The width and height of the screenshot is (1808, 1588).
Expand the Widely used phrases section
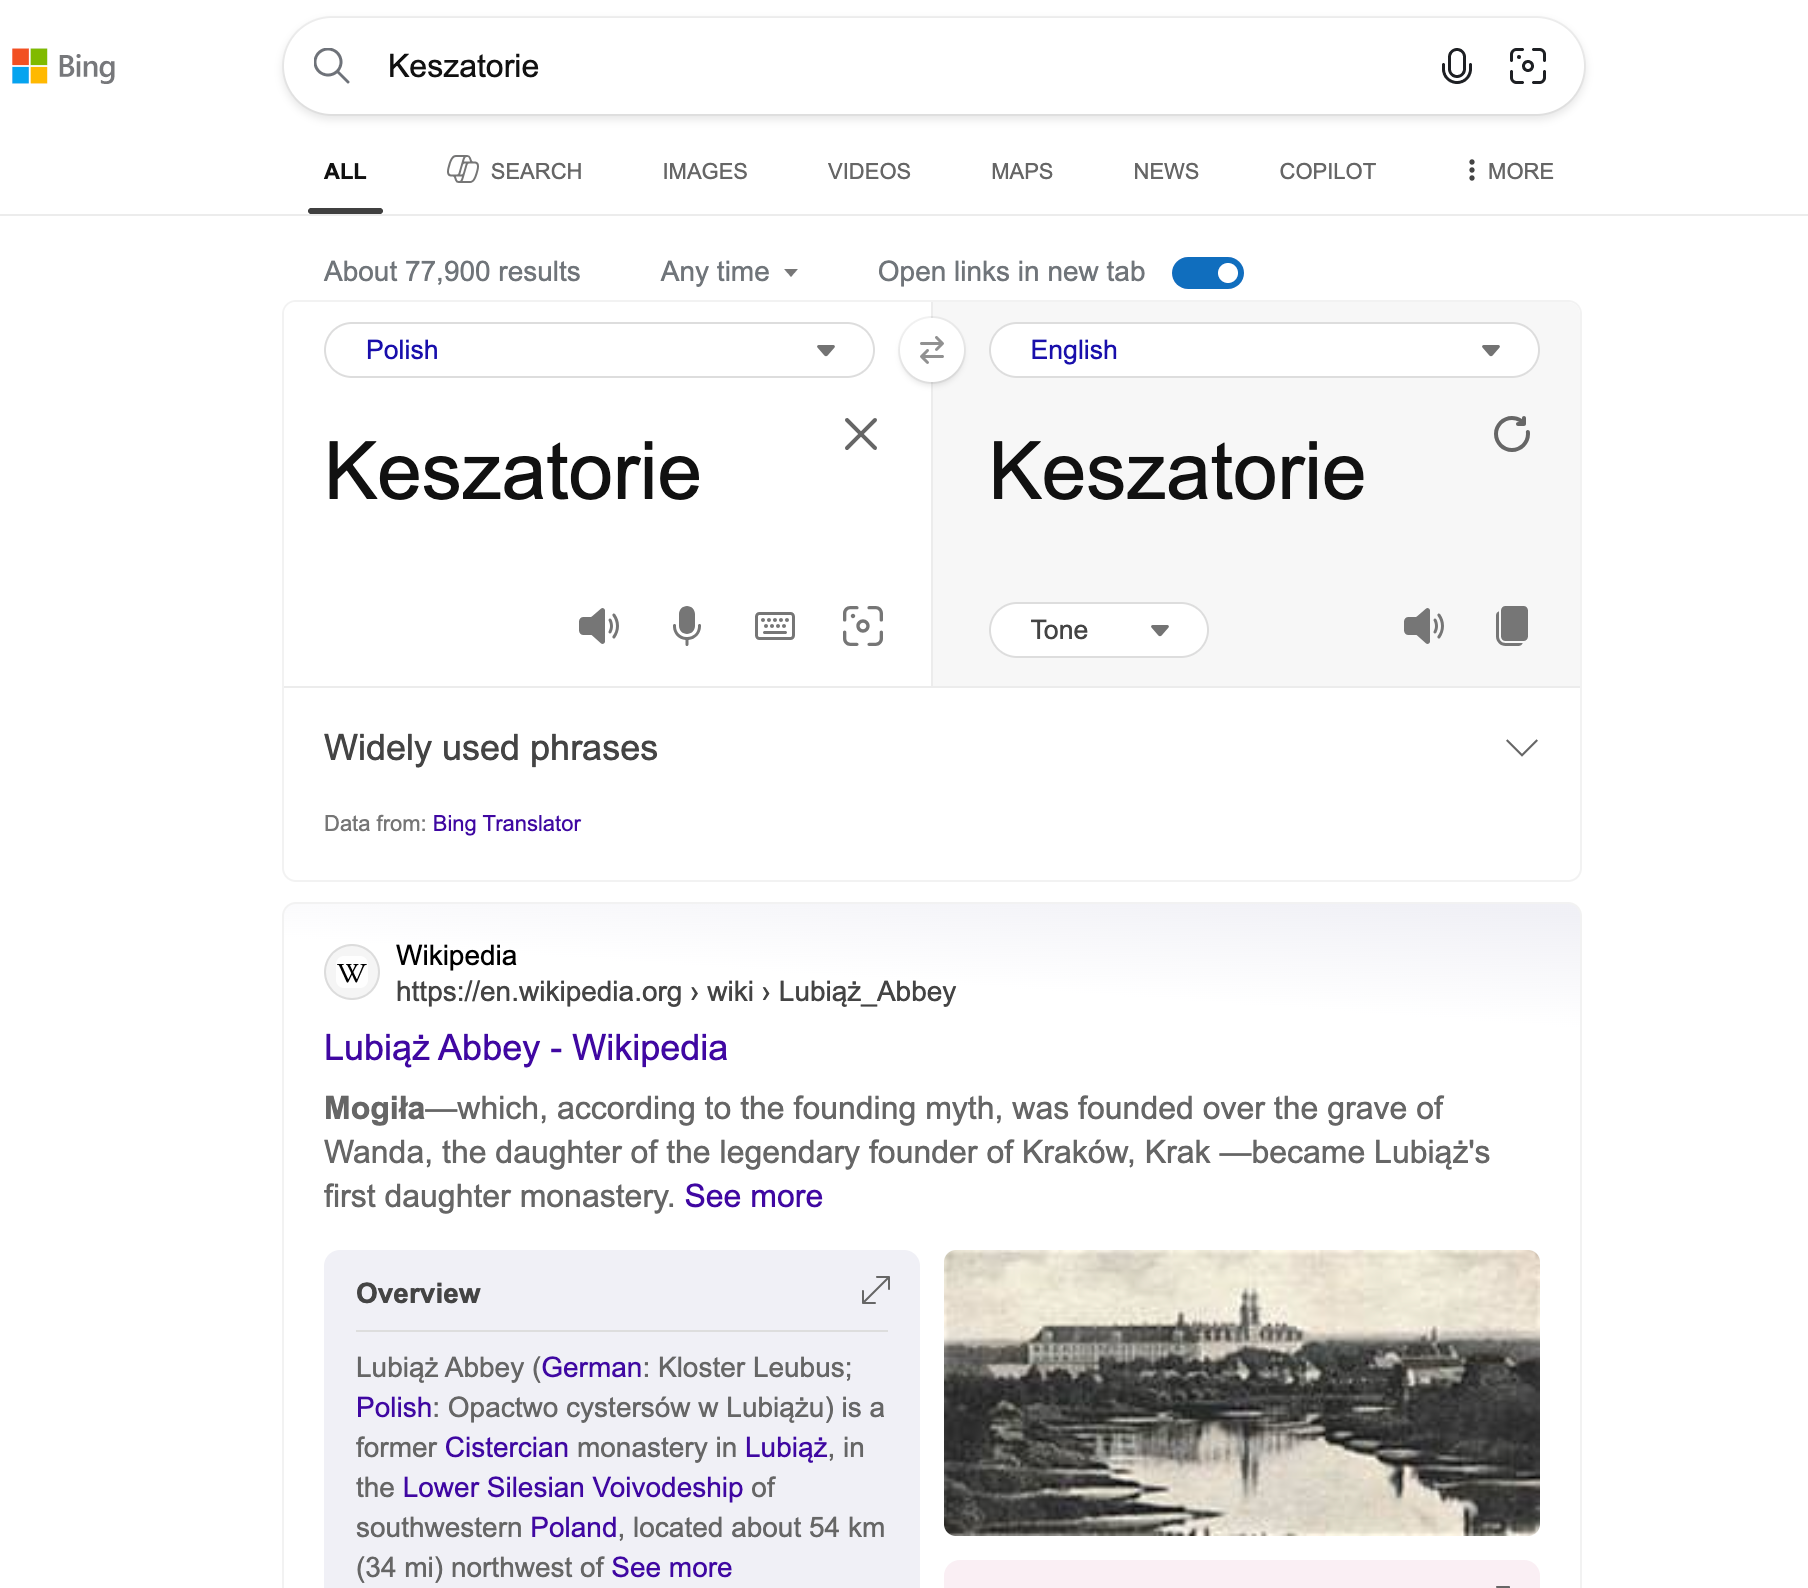click(x=1521, y=748)
